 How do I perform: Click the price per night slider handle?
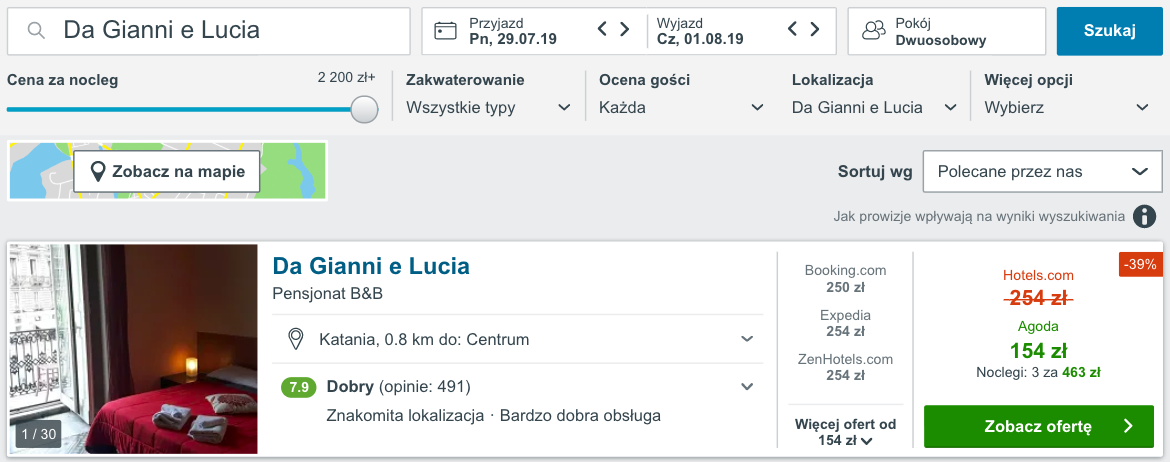pos(364,109)
